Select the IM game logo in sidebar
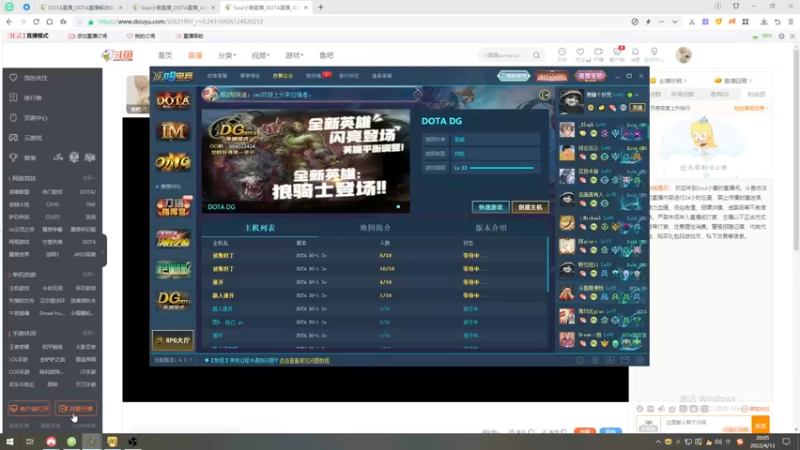Screen dimensions: 800x450 click(x=173, y=131)
